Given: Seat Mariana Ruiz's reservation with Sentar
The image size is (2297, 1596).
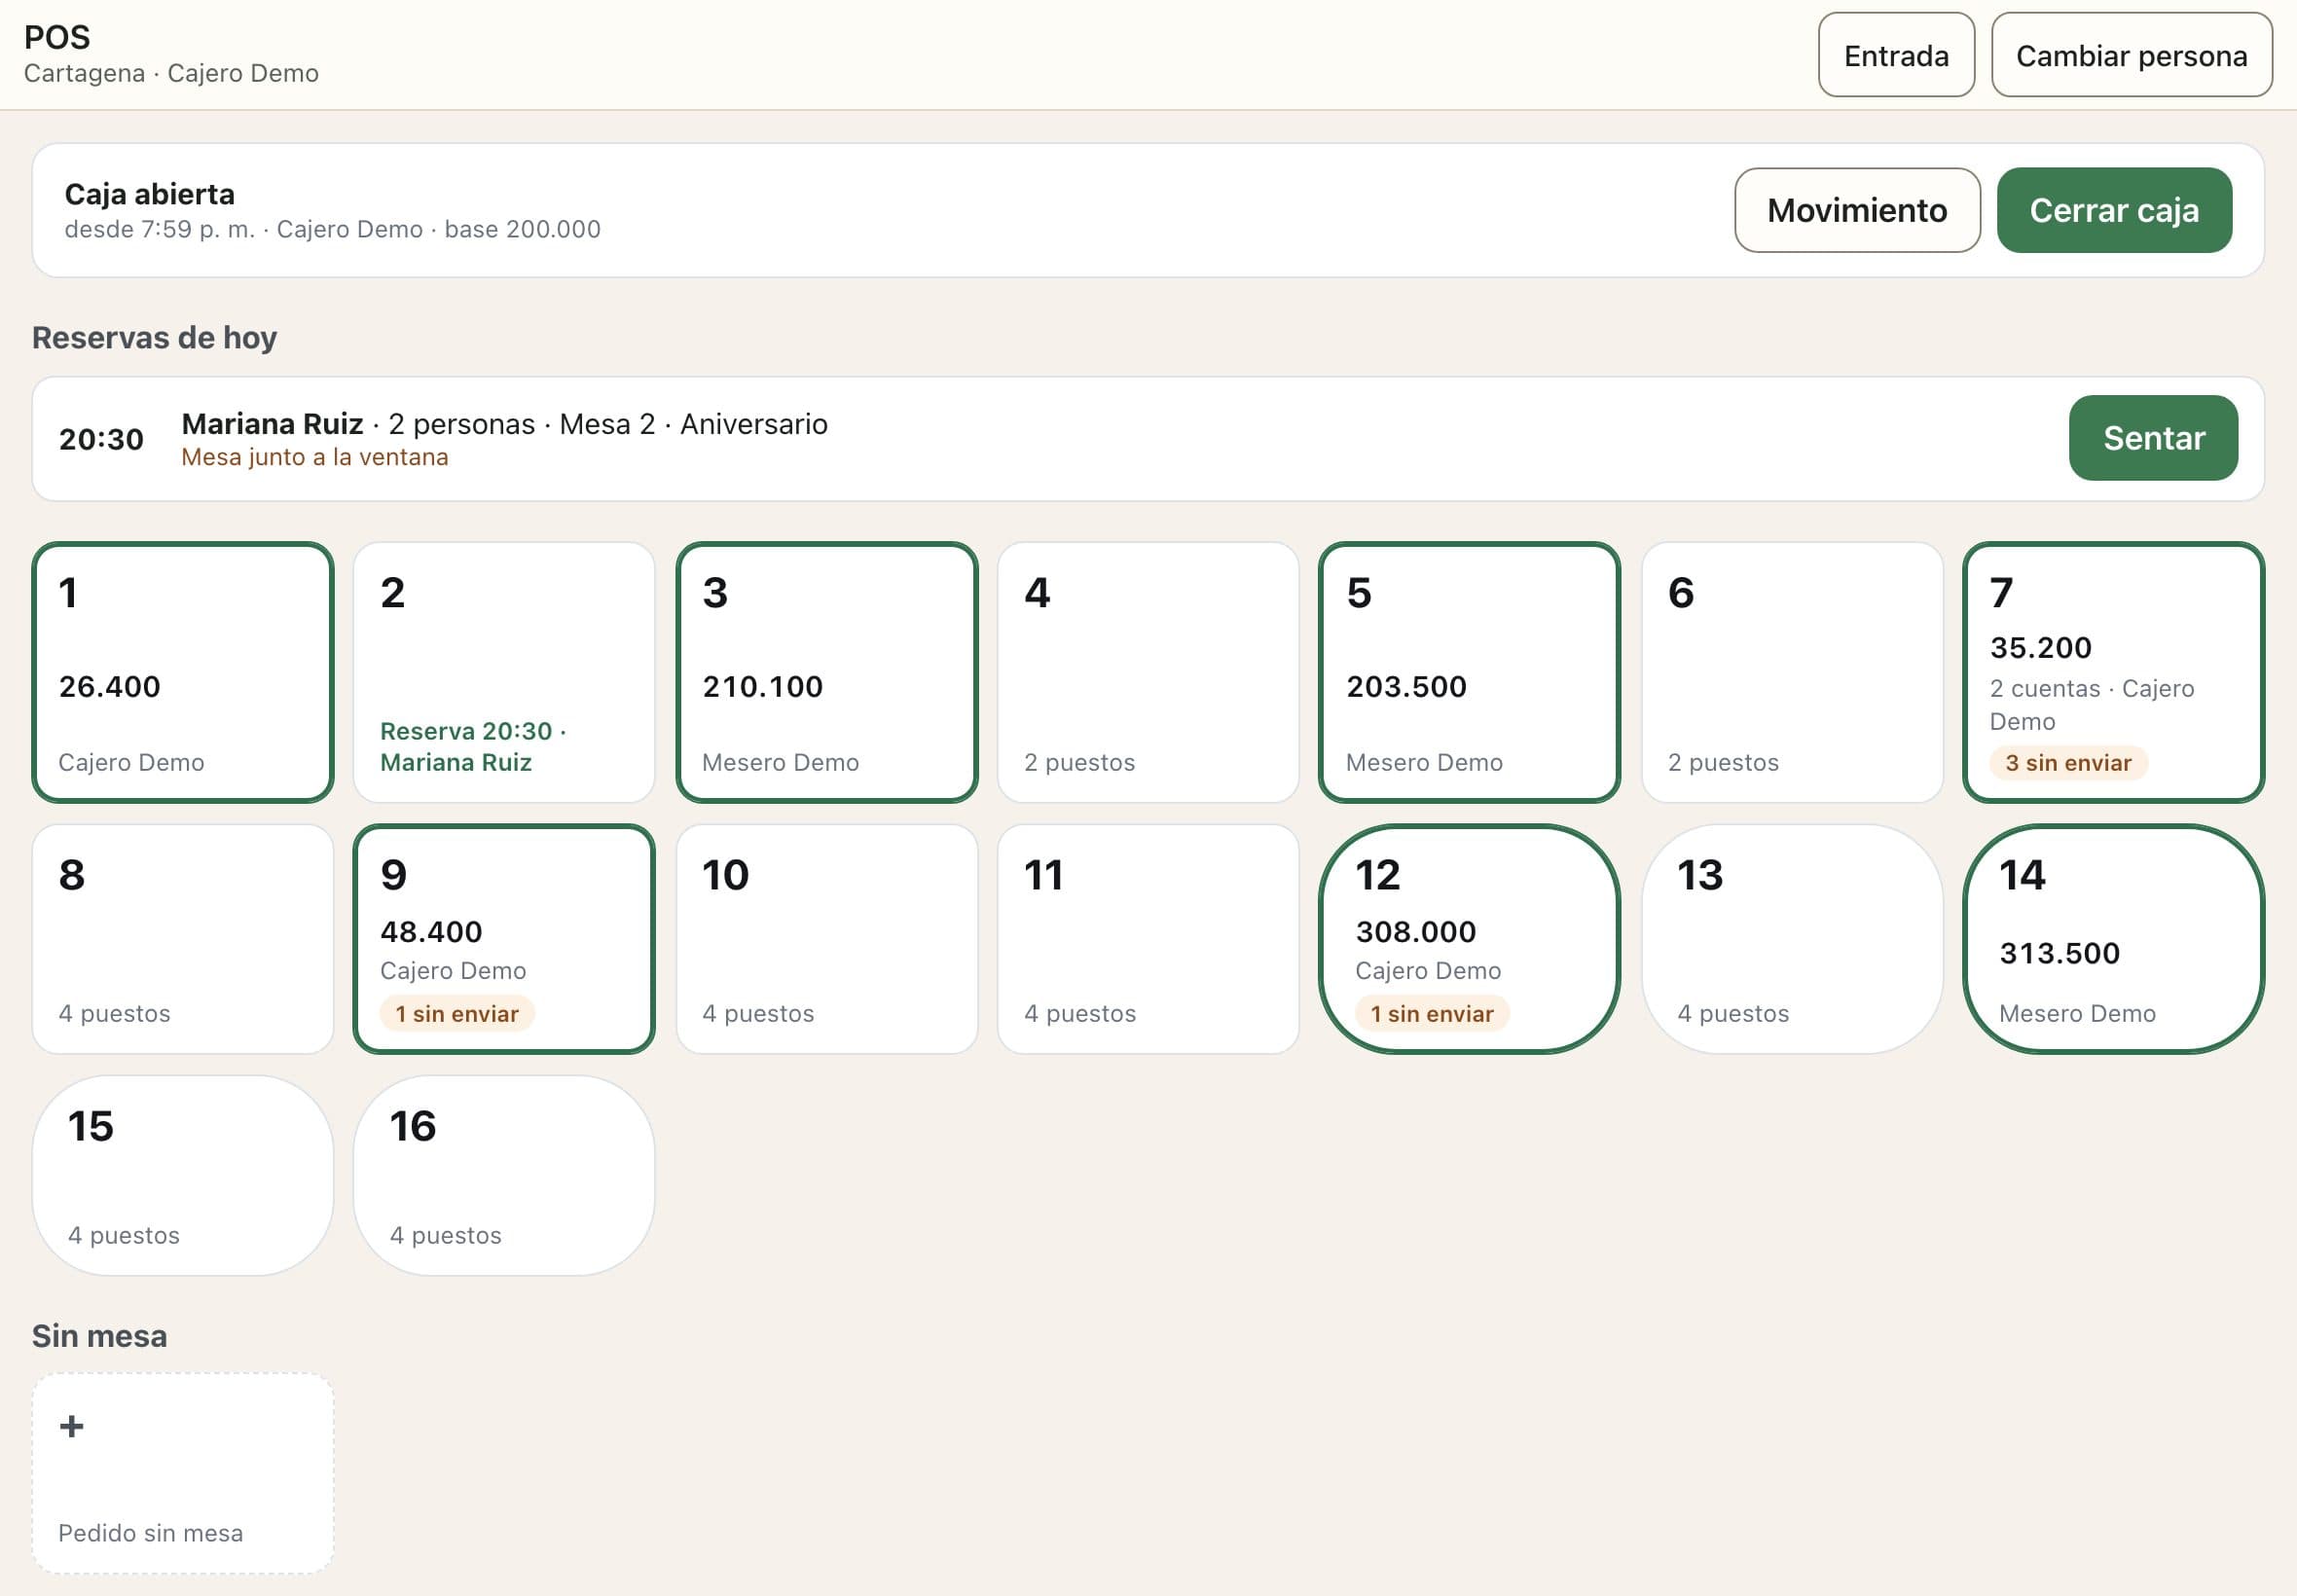Looking at the screenshot, I should pos(2153,438).
